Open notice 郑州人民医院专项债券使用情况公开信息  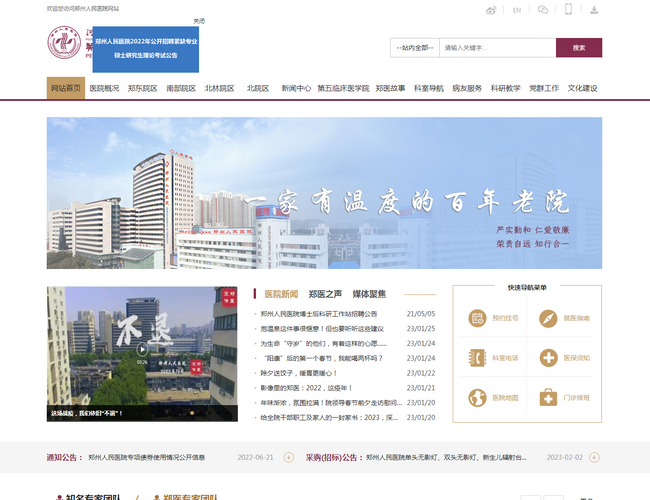147,458
